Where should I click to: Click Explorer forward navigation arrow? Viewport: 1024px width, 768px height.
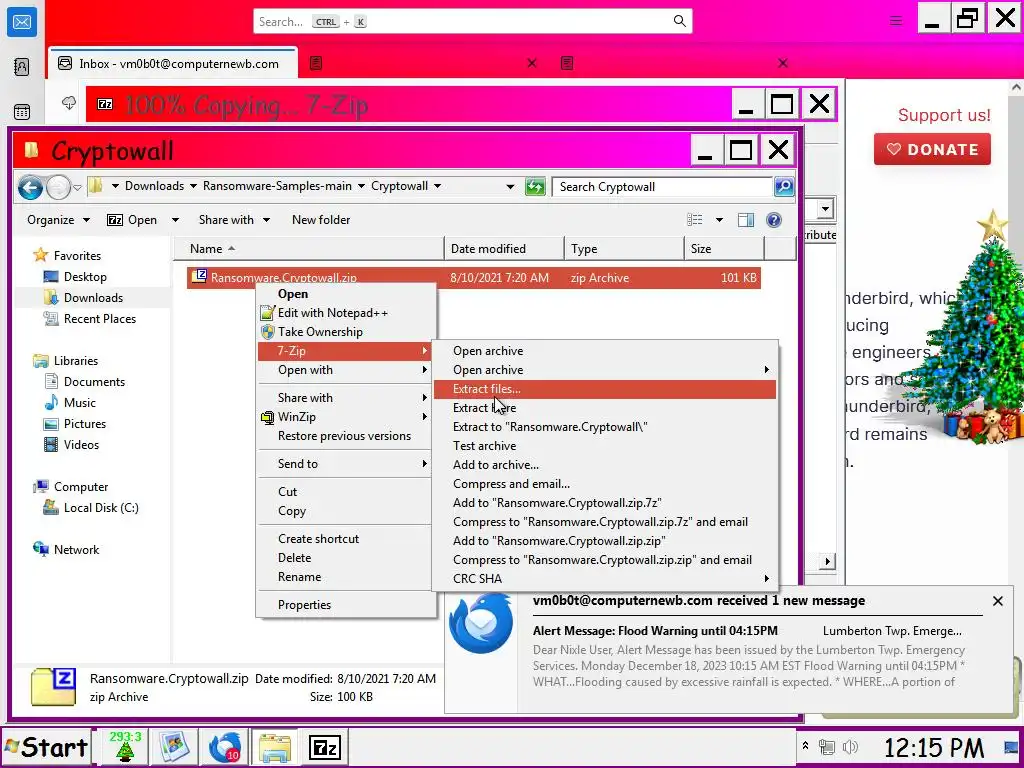pyautogui.click(x=58, y=187)
